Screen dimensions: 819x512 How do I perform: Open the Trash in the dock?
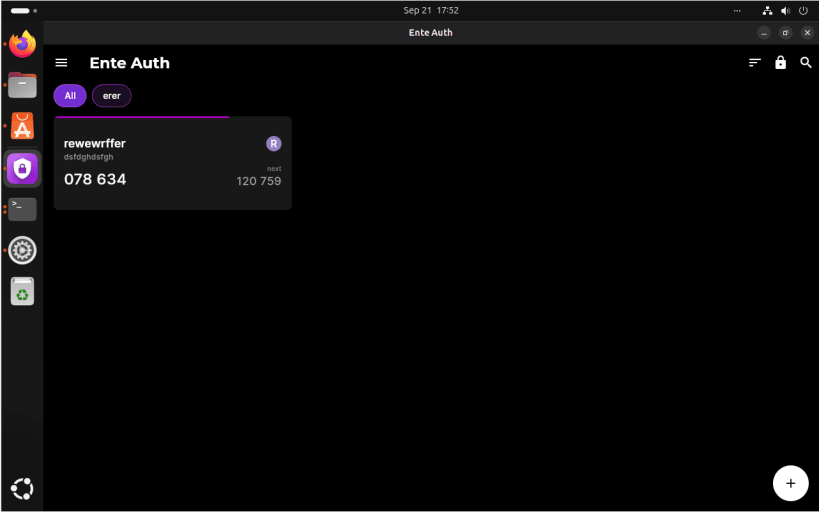tap(22, 291)
